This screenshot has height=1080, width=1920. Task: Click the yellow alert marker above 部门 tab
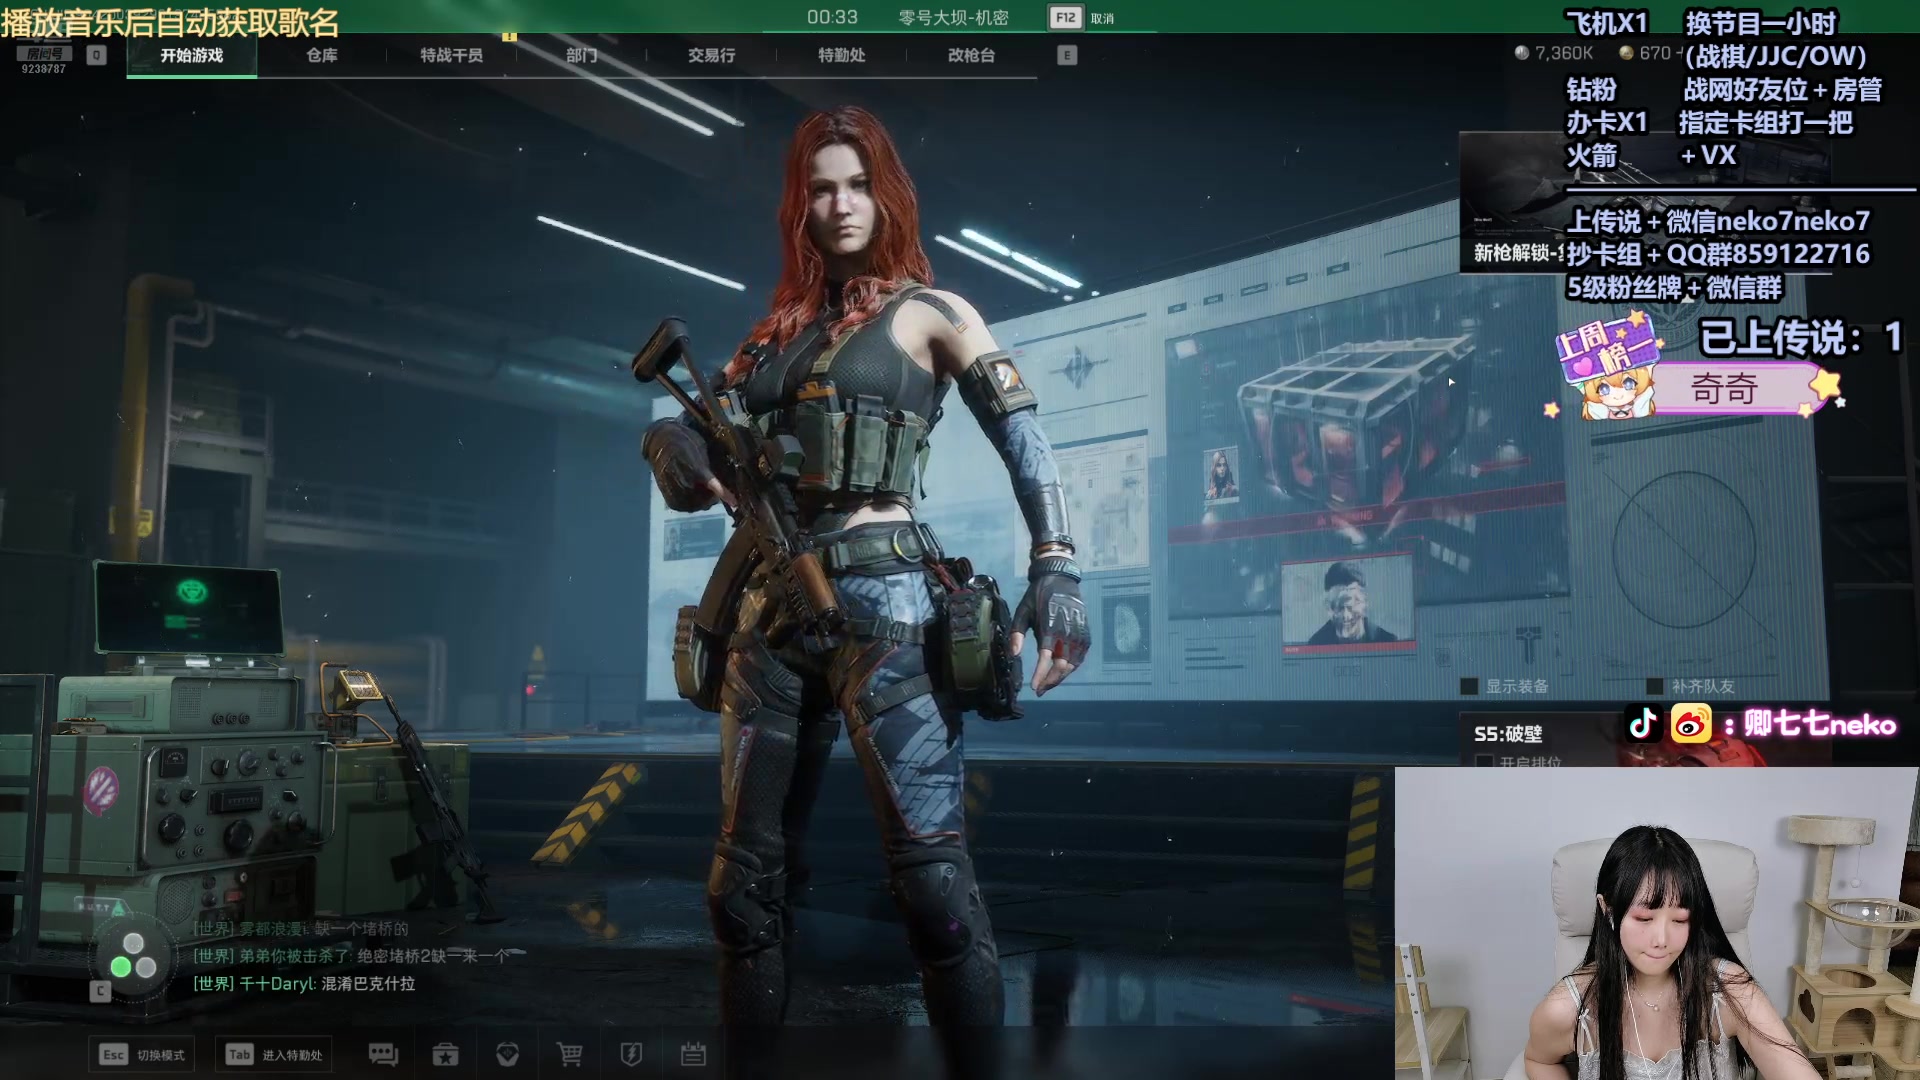click(510, 36)
